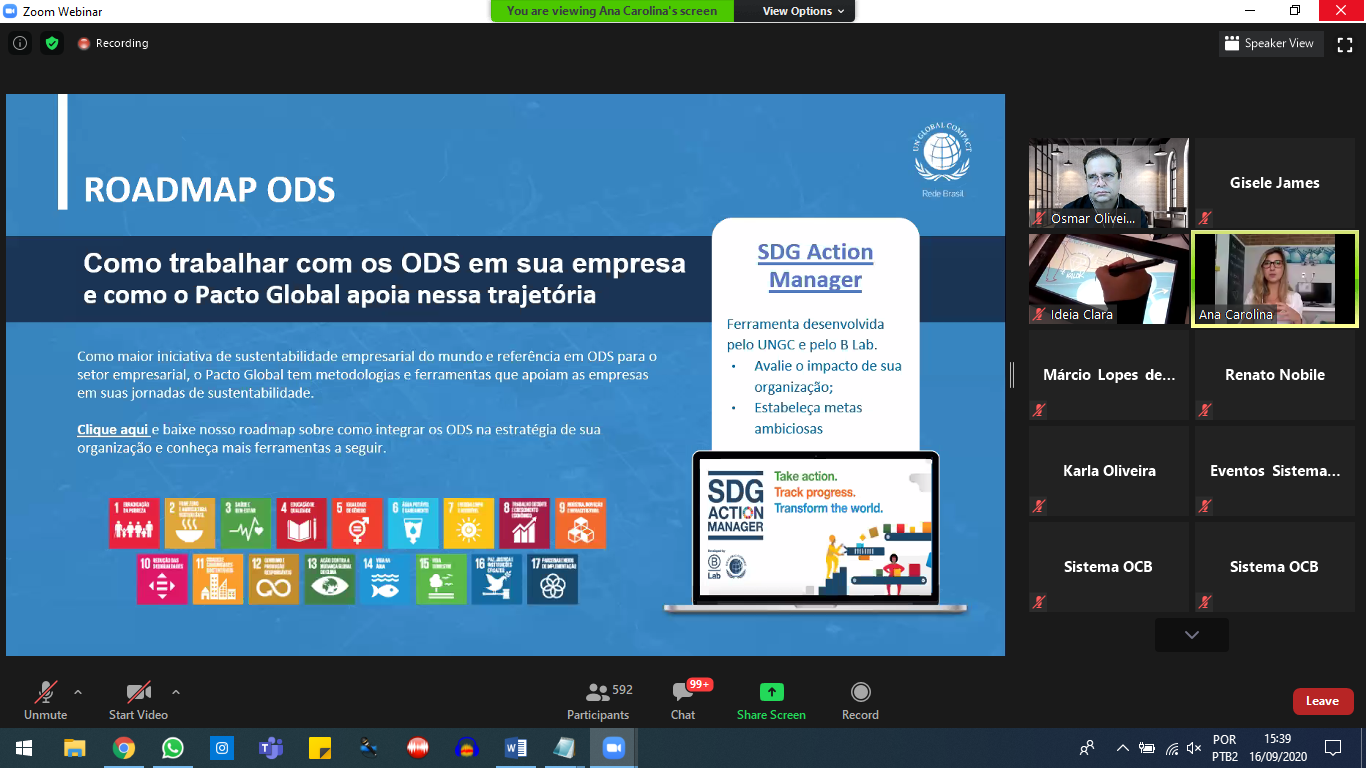
Task: Open WhatsApp from taskbar
Action: tap(173, 747)
